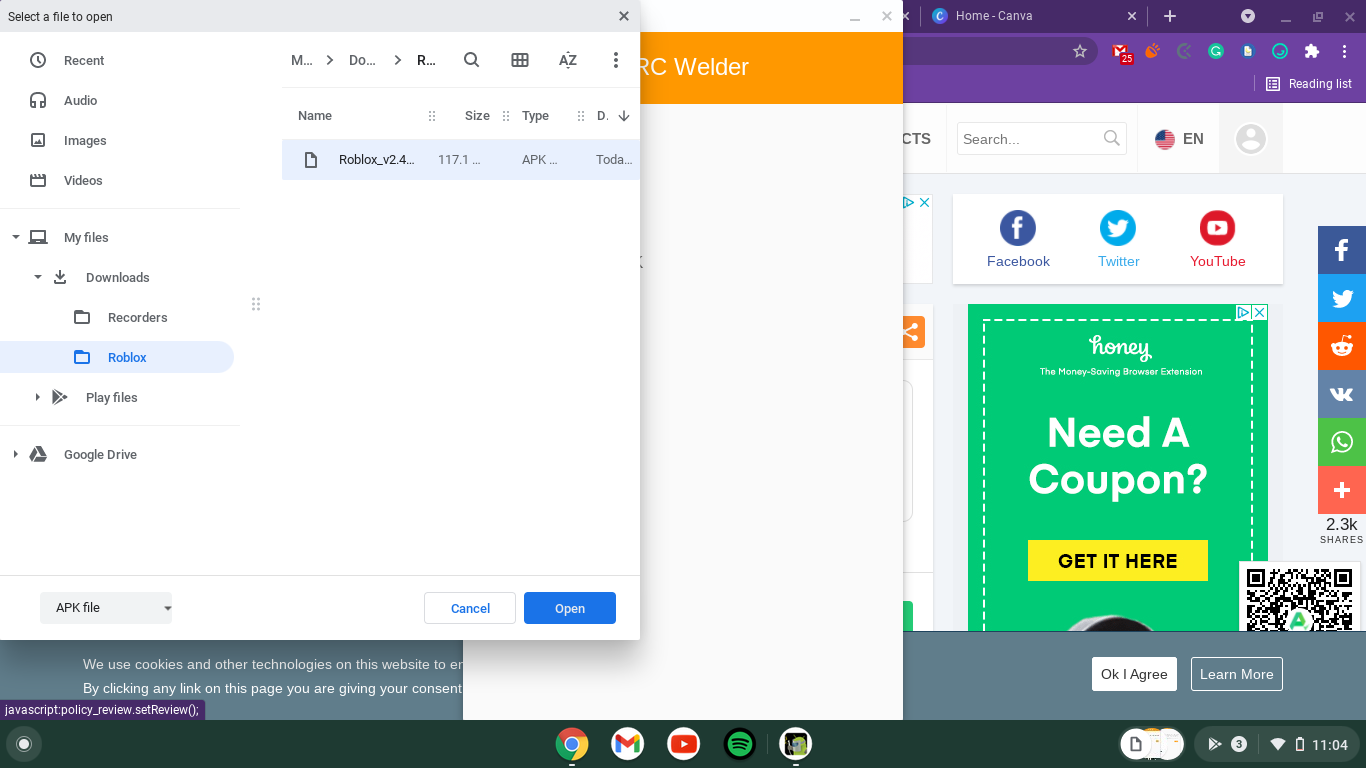Share on VK via side bar
The width and height of the screenshot is (1366, 768).
click(1342, 394)
